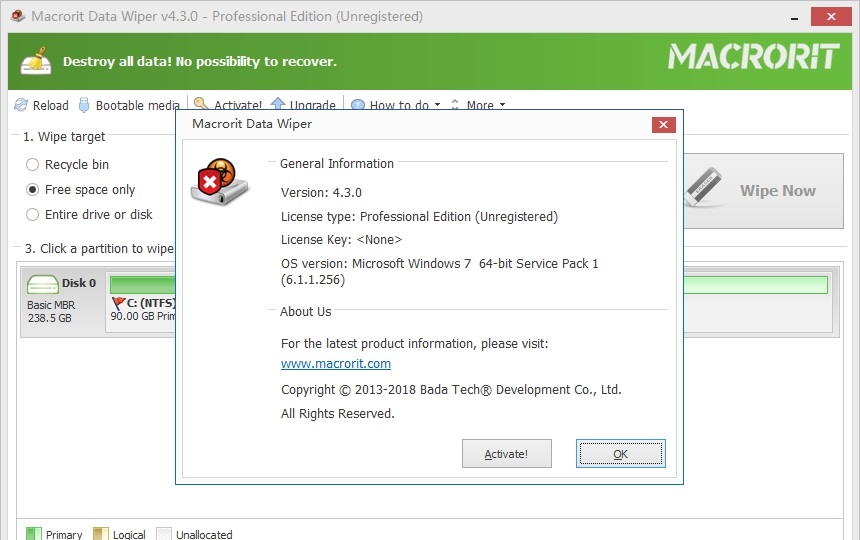Click the Bootable media USB icon
This screenshot has height=540, width=860.
[x=84, y=105]
